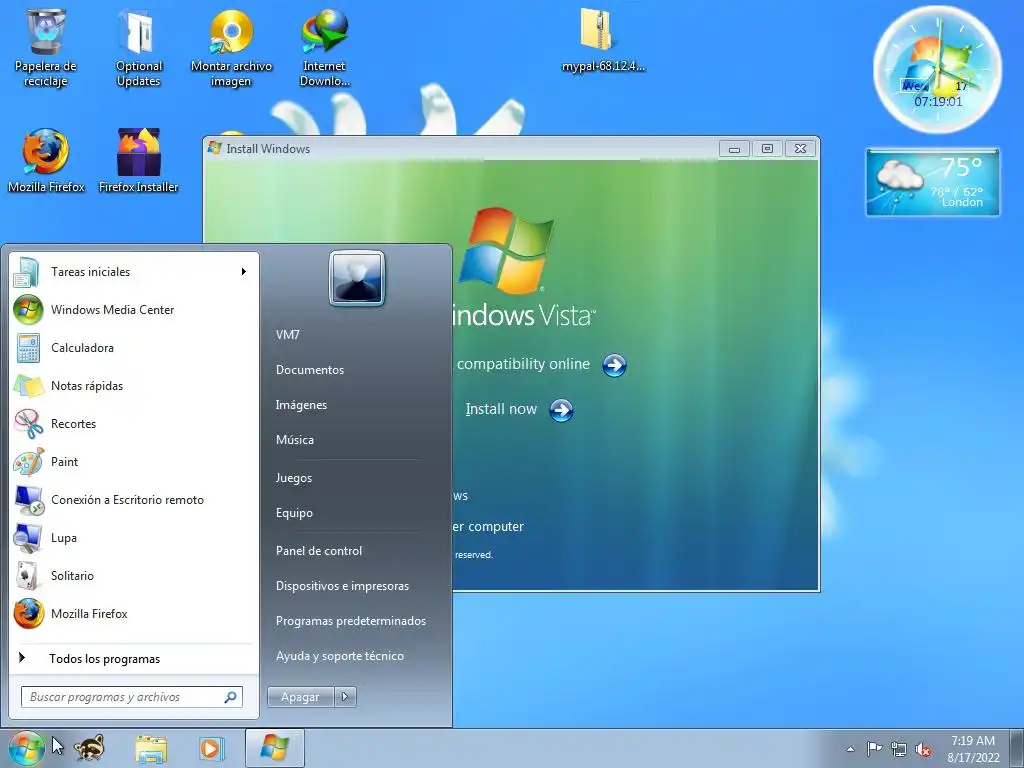Viewport: 1024px width, 768px height.
Task: Click the Apagar shutdown button
Action: tap(300, 697)
